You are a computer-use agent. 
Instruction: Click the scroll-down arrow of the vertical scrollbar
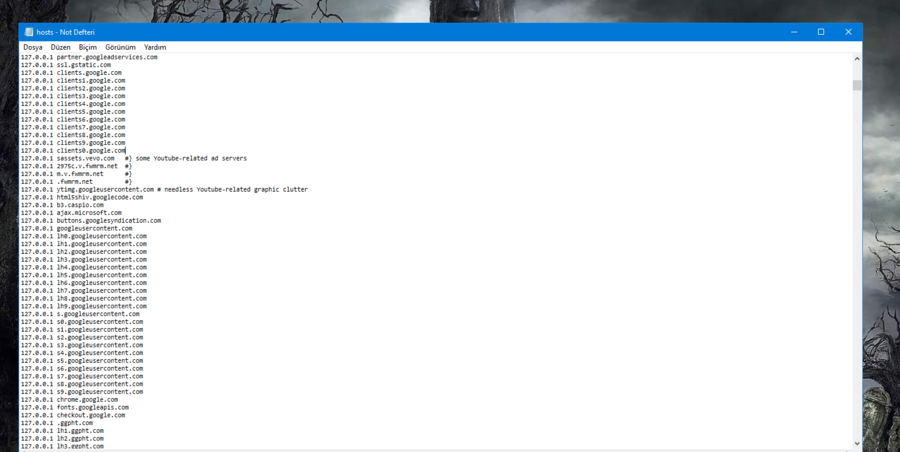[857, 443]
